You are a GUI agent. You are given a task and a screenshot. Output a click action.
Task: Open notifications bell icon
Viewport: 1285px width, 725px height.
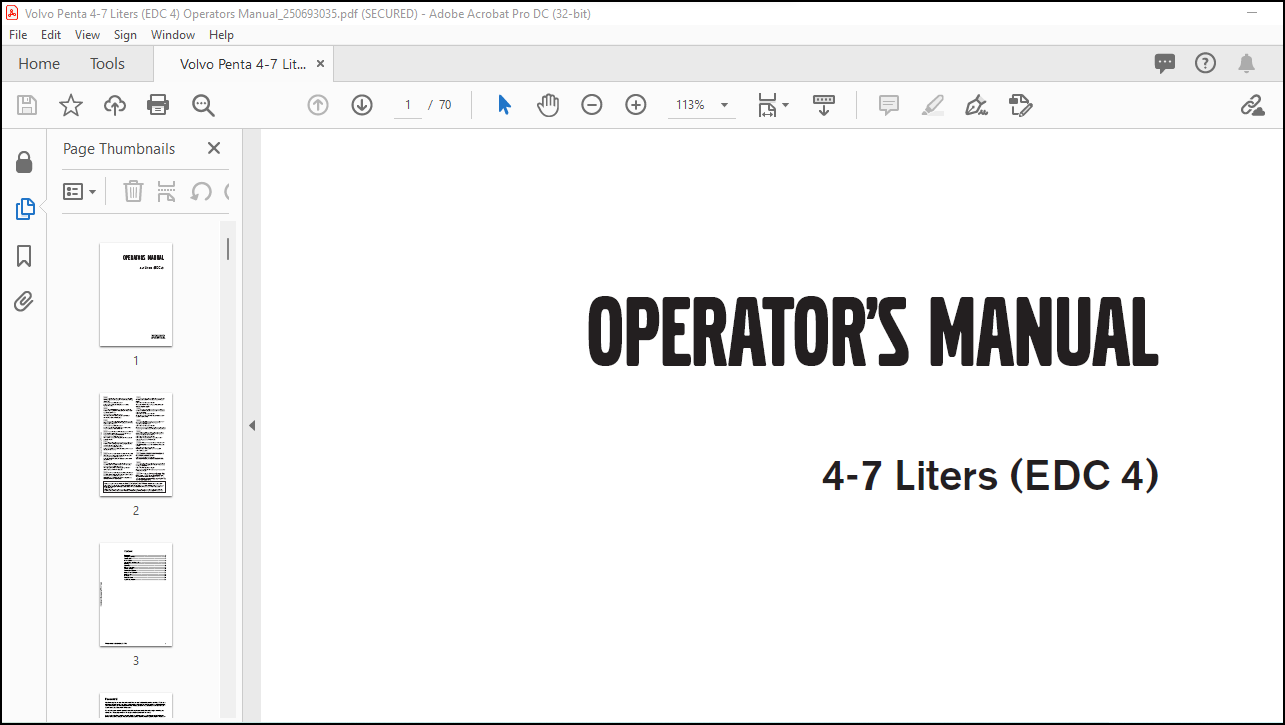click(x=1246, y=64)
